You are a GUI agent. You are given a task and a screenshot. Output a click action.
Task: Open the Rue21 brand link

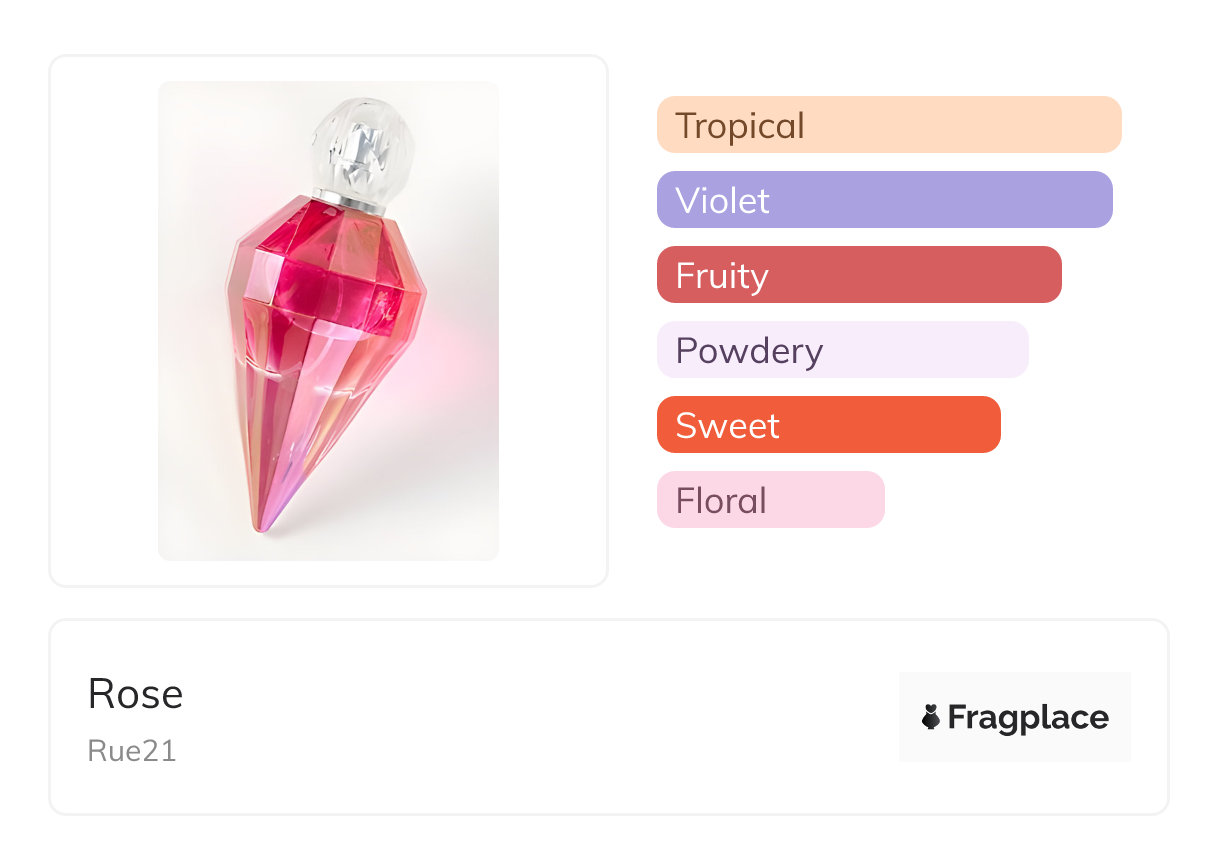pyautogui.click(x=132, y=751)
